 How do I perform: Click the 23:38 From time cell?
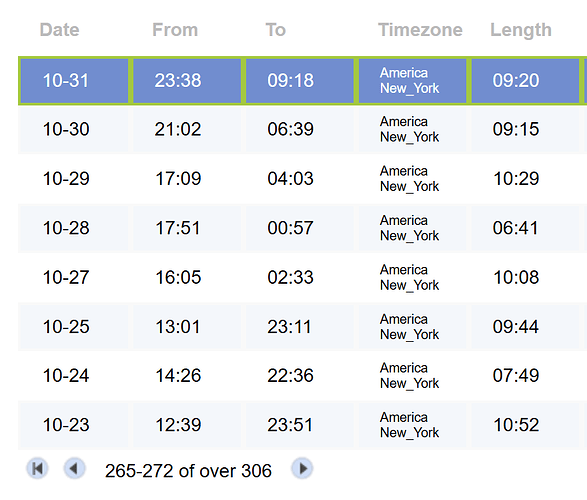pyautogui.click(x=187, y=80)
